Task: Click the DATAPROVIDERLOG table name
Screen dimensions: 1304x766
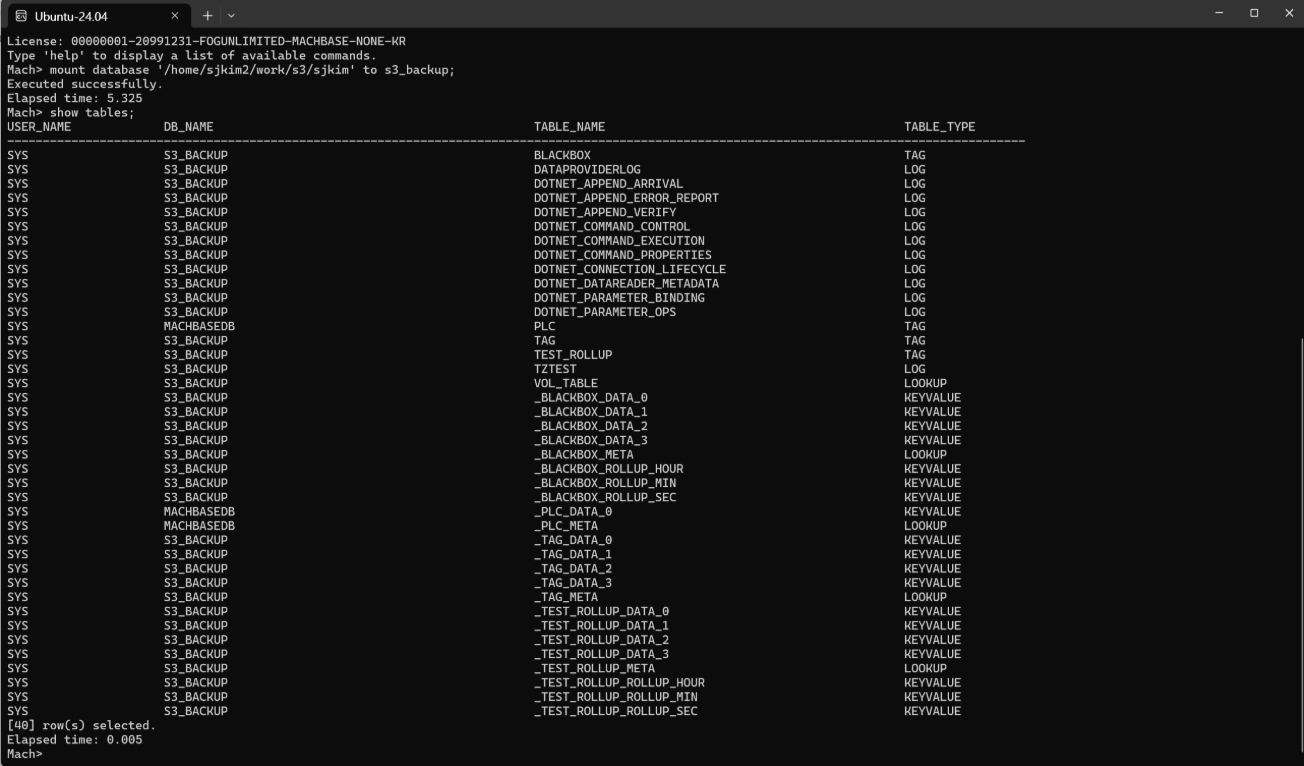Action: pyautogui.click(x=587, y=170)
